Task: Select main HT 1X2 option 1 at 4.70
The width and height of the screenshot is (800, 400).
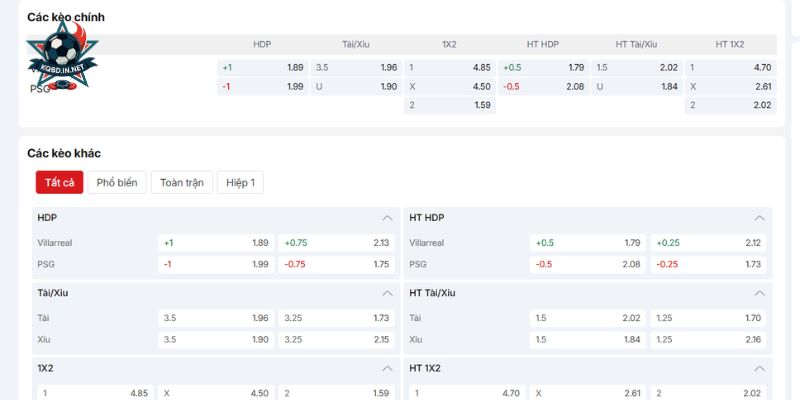Action: (x=731, y=68)
